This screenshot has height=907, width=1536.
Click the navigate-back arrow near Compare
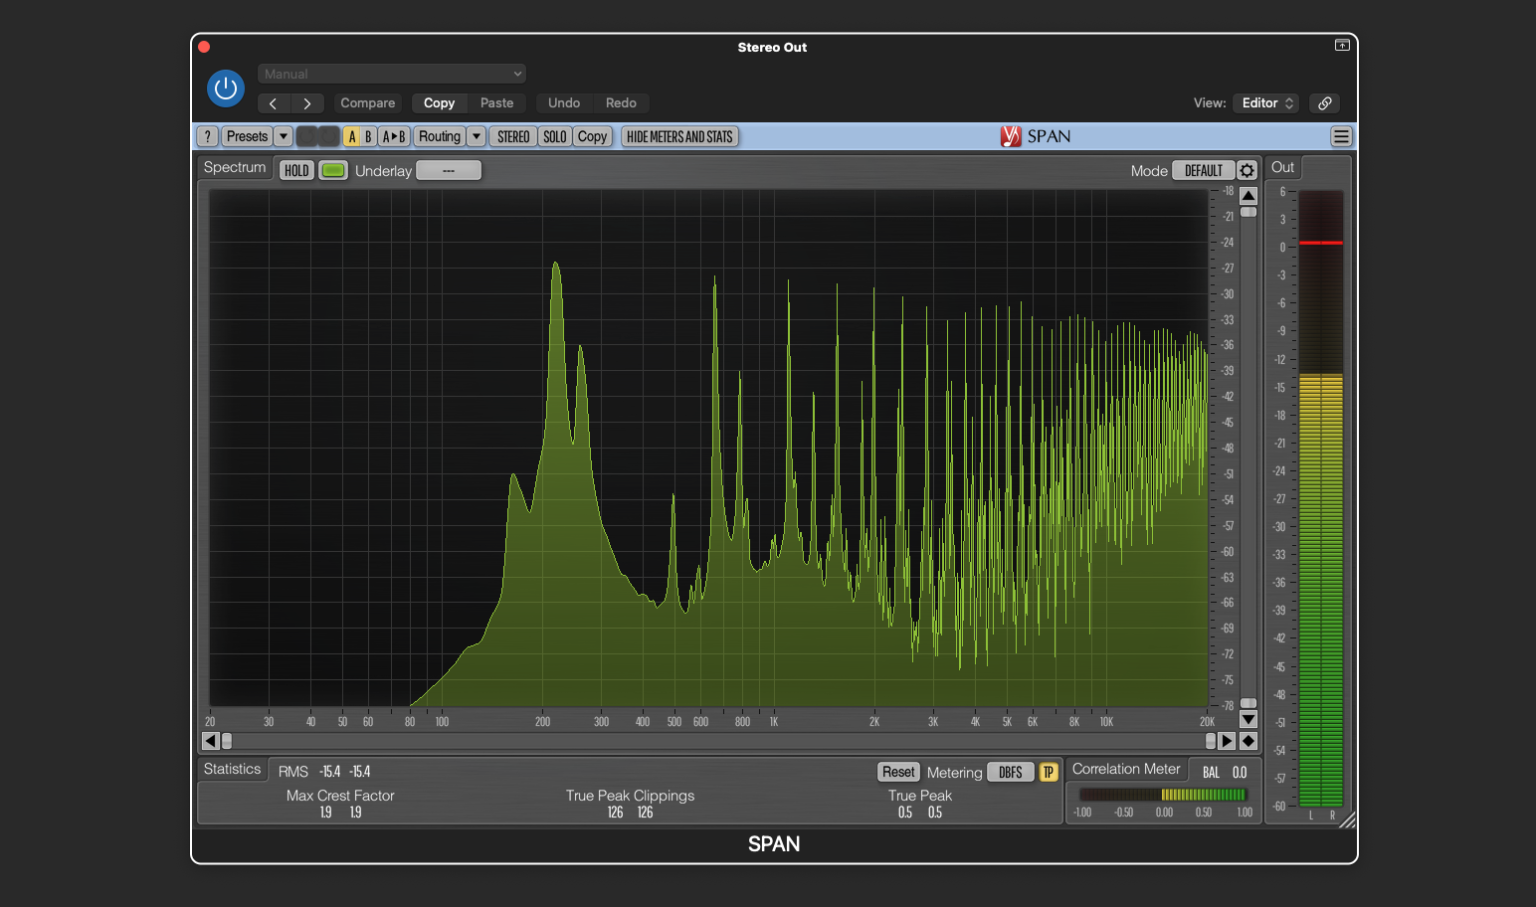tap(273, 103)
